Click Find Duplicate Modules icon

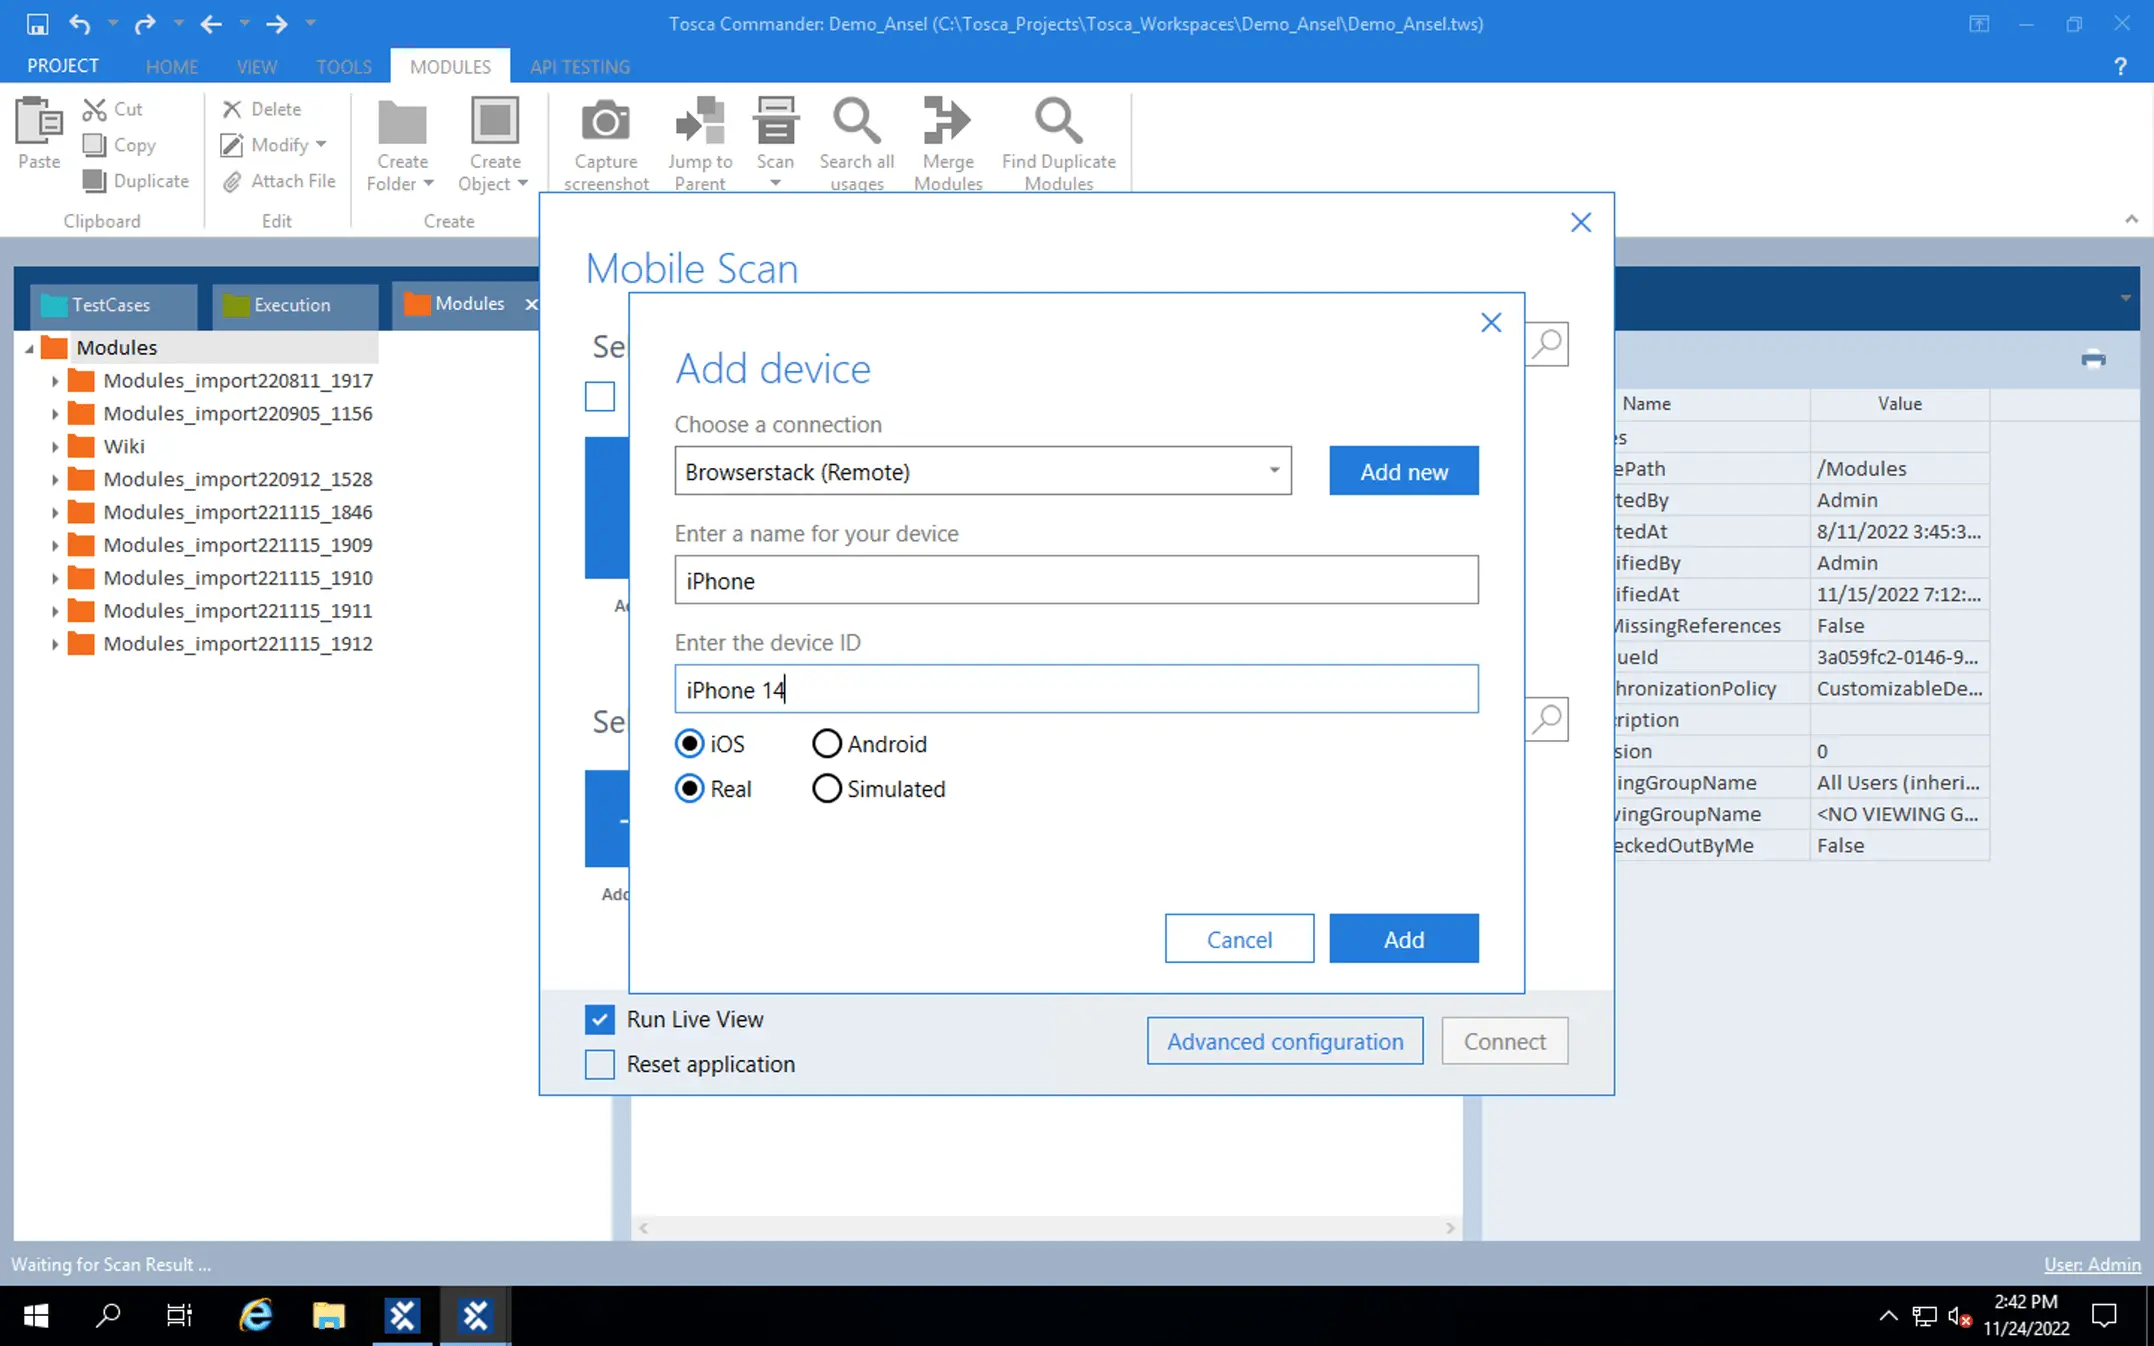(x=1058, y=122)
